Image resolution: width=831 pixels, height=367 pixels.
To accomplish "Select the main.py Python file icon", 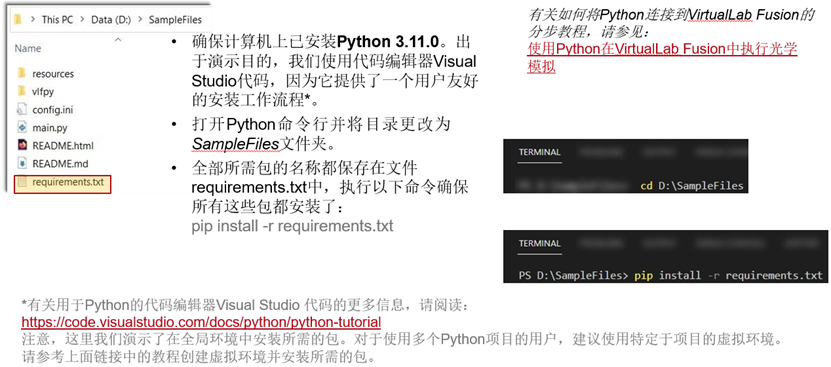I will pyautogui.click(x=21, y=127).
